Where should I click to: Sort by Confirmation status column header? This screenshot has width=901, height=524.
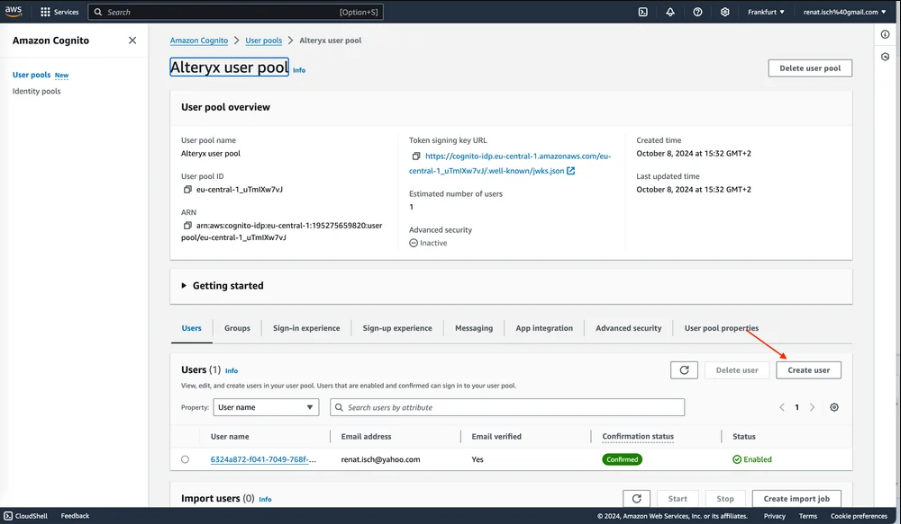point(638,437)
